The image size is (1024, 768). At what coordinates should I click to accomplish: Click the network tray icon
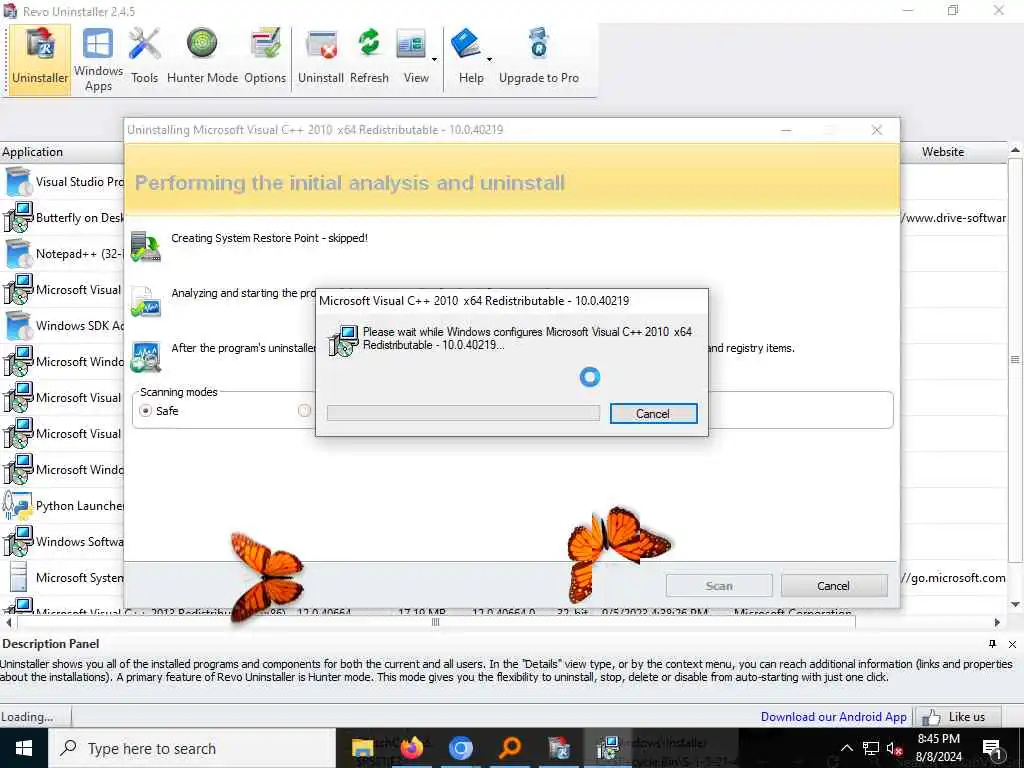pos(871,748)
